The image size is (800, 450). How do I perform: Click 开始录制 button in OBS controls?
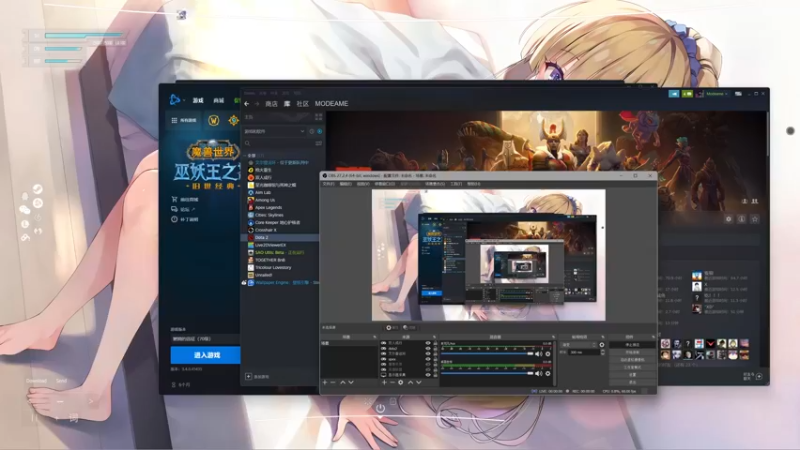point(632,353)
